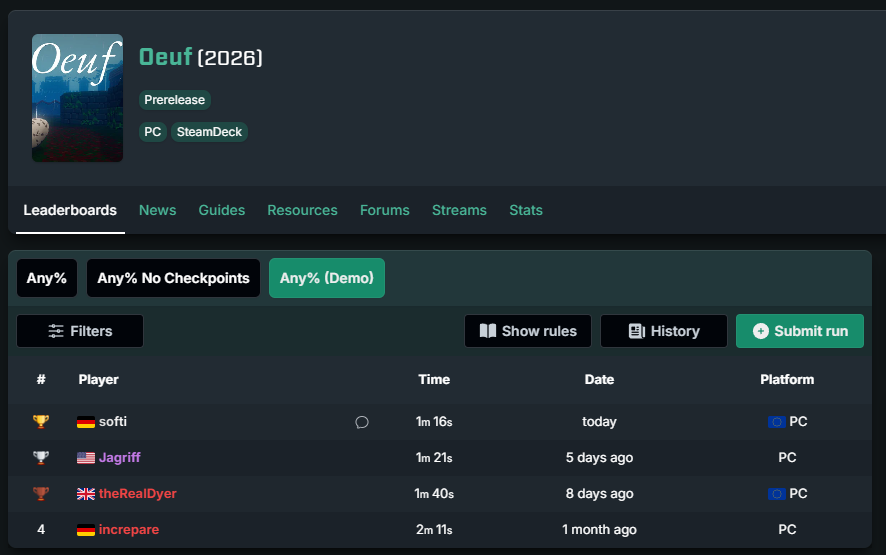Click the EU flag in theRealDyer's platform cell
The width and height of the screenshot is (886, 555).
click(x=777, y=494)
